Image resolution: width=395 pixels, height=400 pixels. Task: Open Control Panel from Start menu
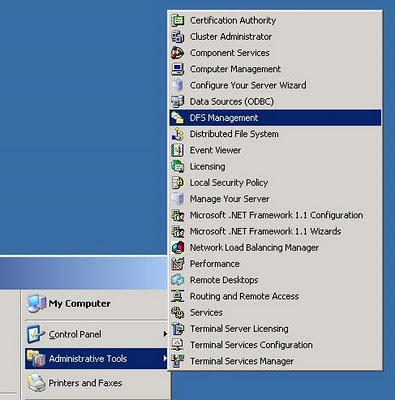[x=96, y=334]
